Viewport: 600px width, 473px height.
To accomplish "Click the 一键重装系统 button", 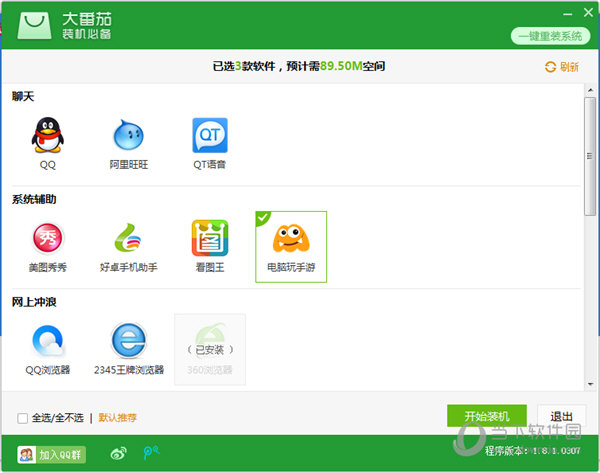I will [x=550, y=36].
